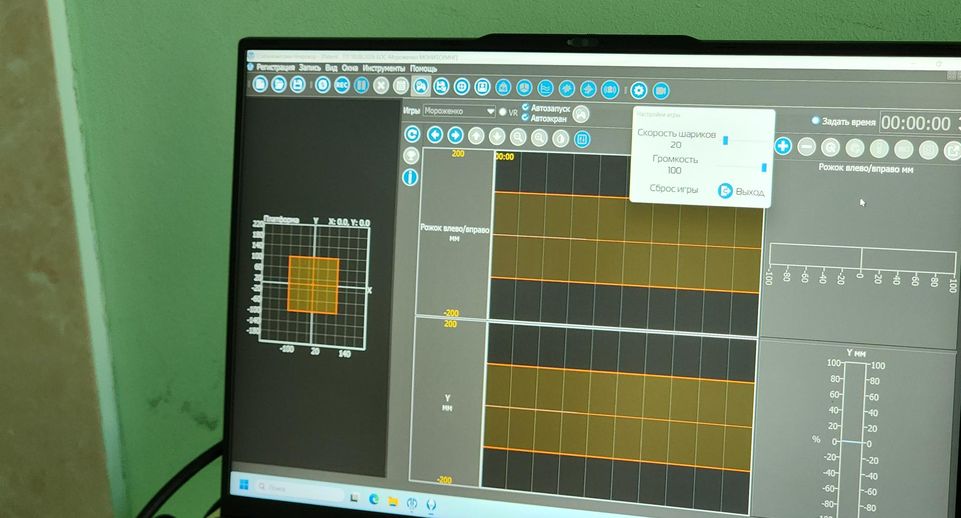The image size is (961, 518).
Task: Open the Вид menu
Action: (x=332, y=67)
